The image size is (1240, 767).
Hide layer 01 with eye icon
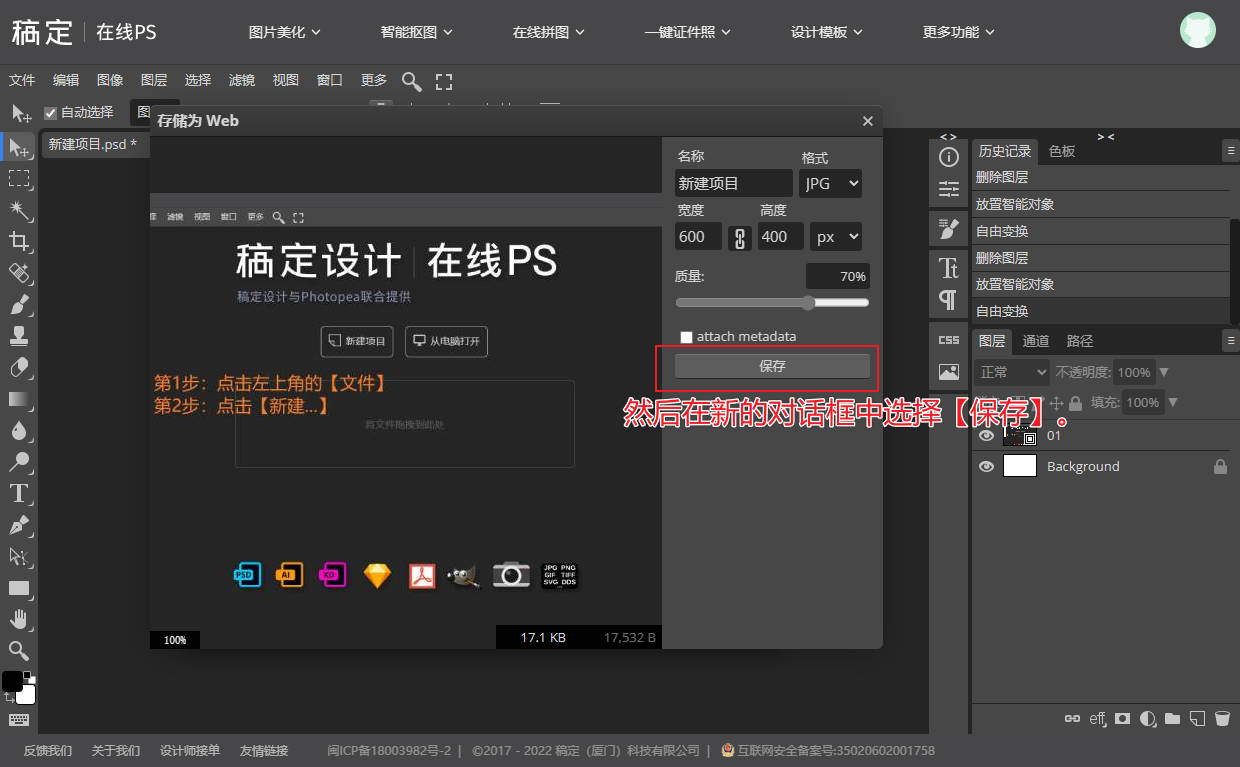click(986, 436)
